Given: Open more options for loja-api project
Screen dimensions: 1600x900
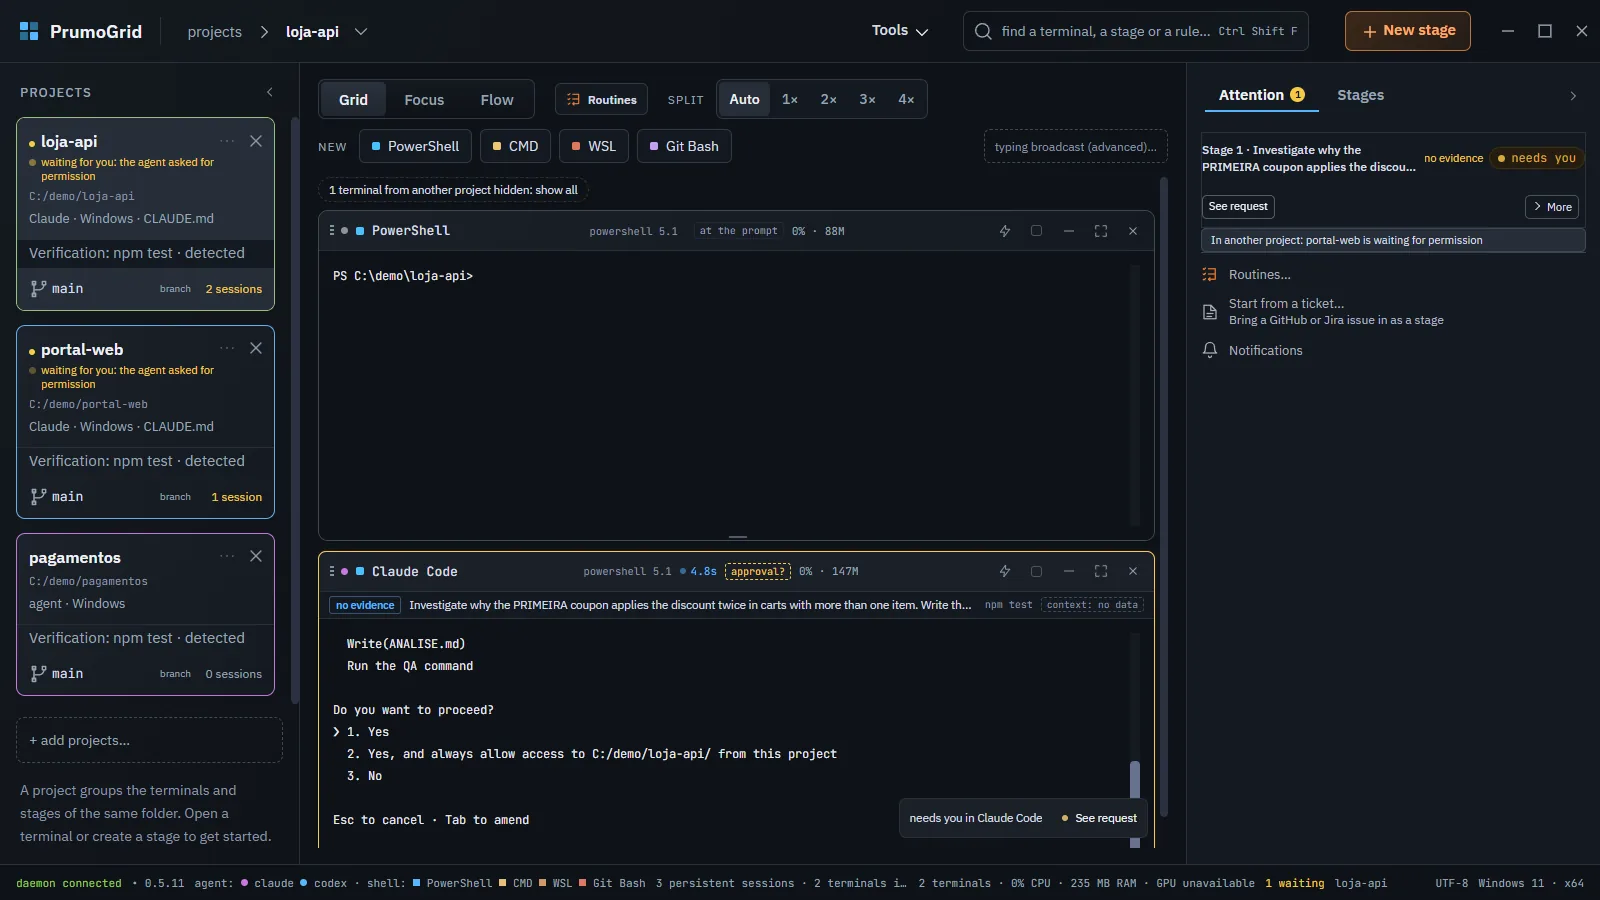Looking at the screenshot, I should click(227, 141).
